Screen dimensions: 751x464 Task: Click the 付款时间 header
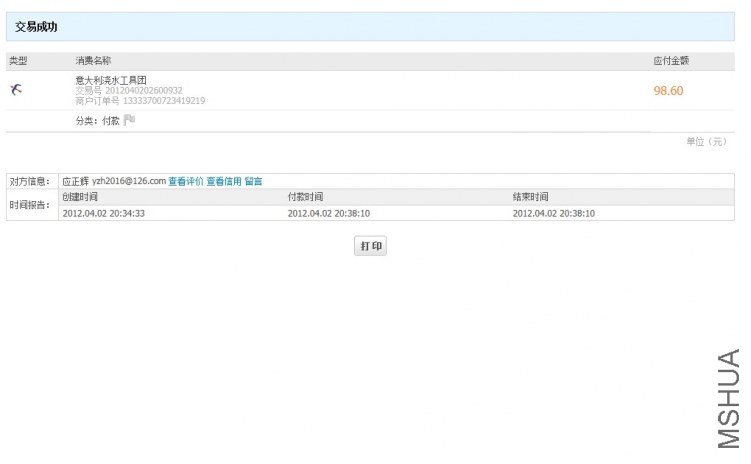coord(305,197)
